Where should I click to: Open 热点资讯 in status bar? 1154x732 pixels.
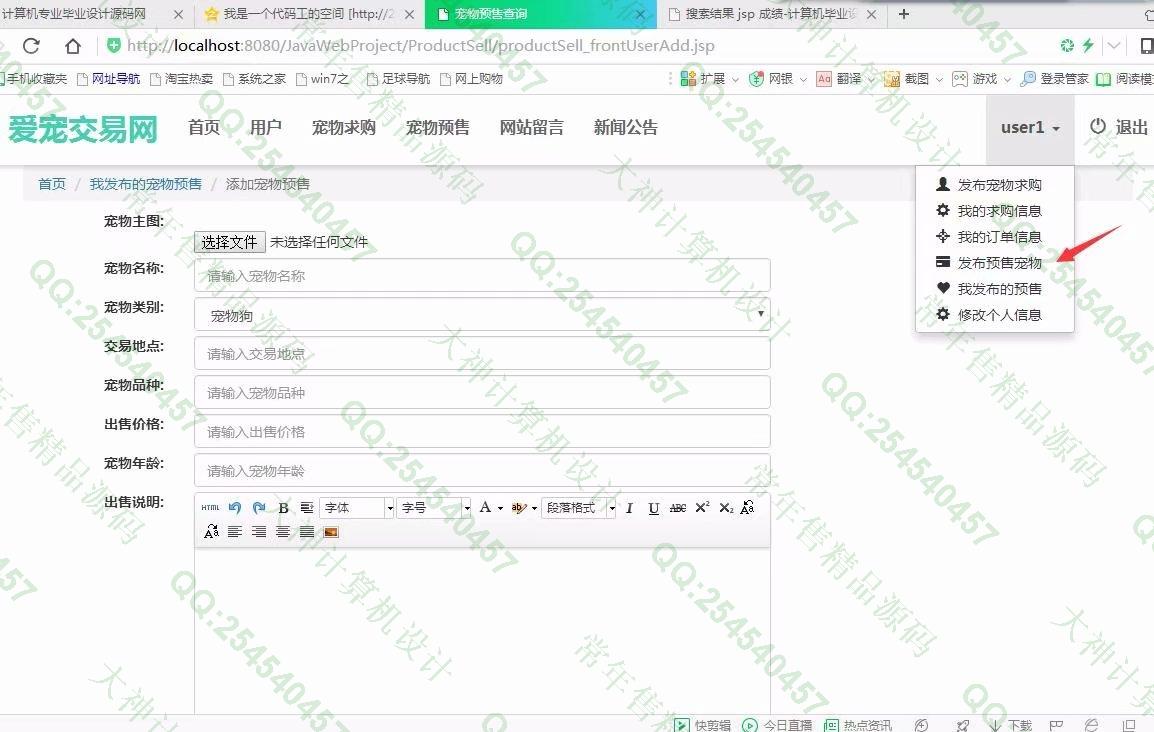coord(858,725)
